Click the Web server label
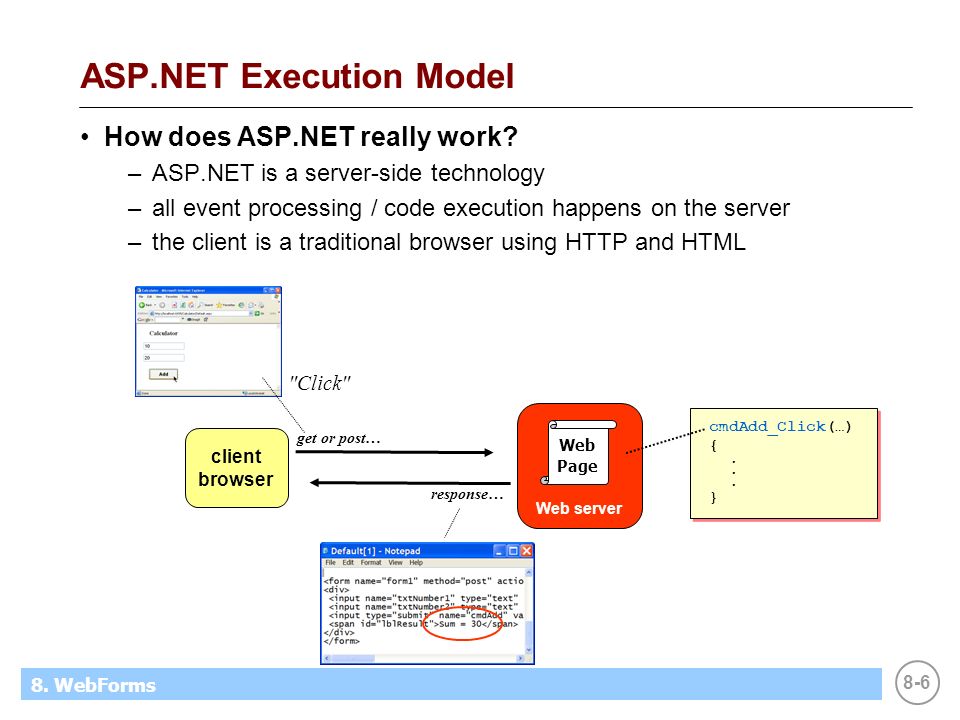960x720 pixels. [579, 508]
